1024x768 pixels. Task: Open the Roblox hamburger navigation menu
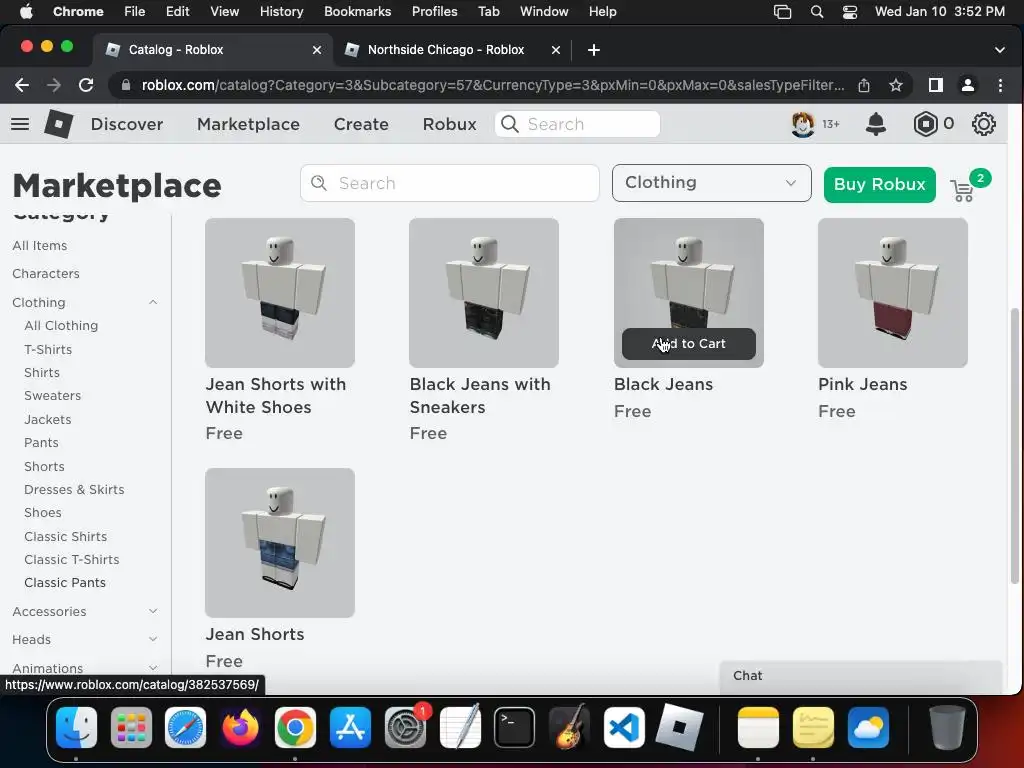[x=20, y=123]
